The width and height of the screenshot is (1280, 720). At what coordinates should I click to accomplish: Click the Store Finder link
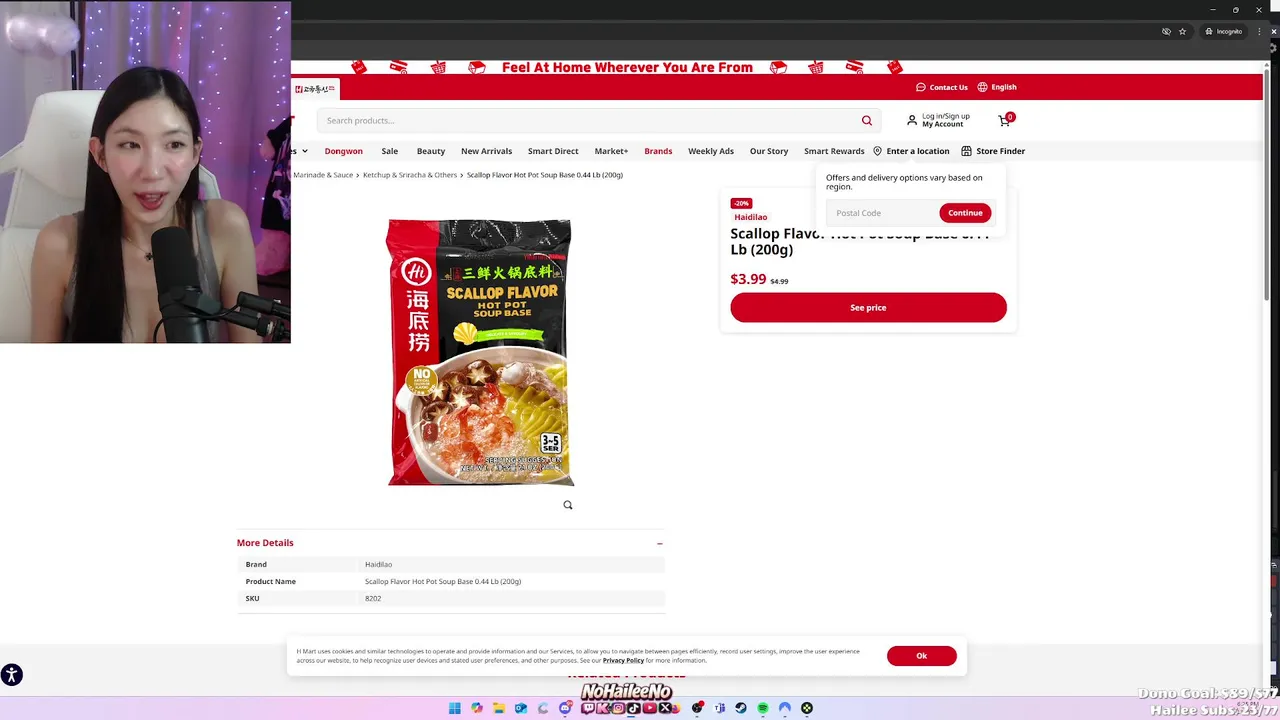(1000, 151)
